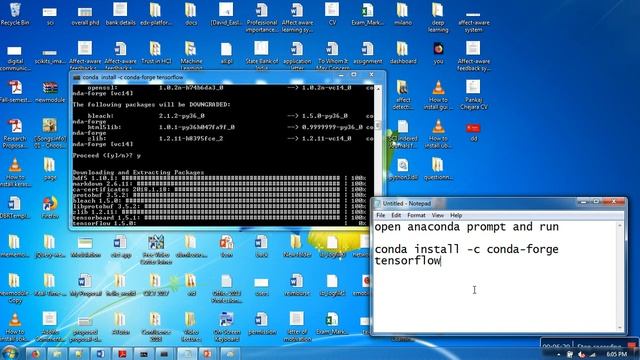
Task: Open the Edit menu in Notepad
Action: (396, 215)
